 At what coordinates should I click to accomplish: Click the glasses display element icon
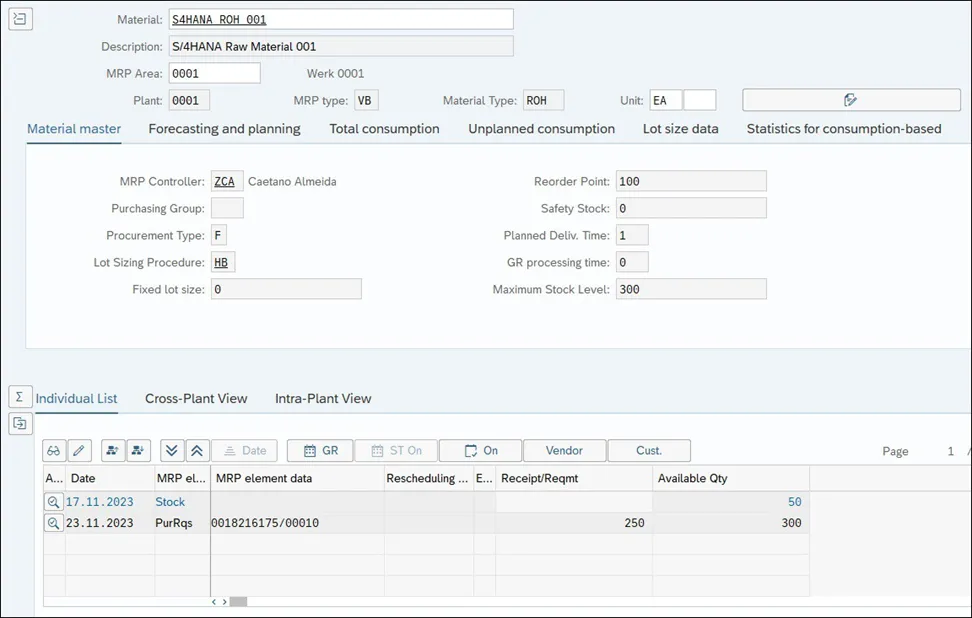54,451
